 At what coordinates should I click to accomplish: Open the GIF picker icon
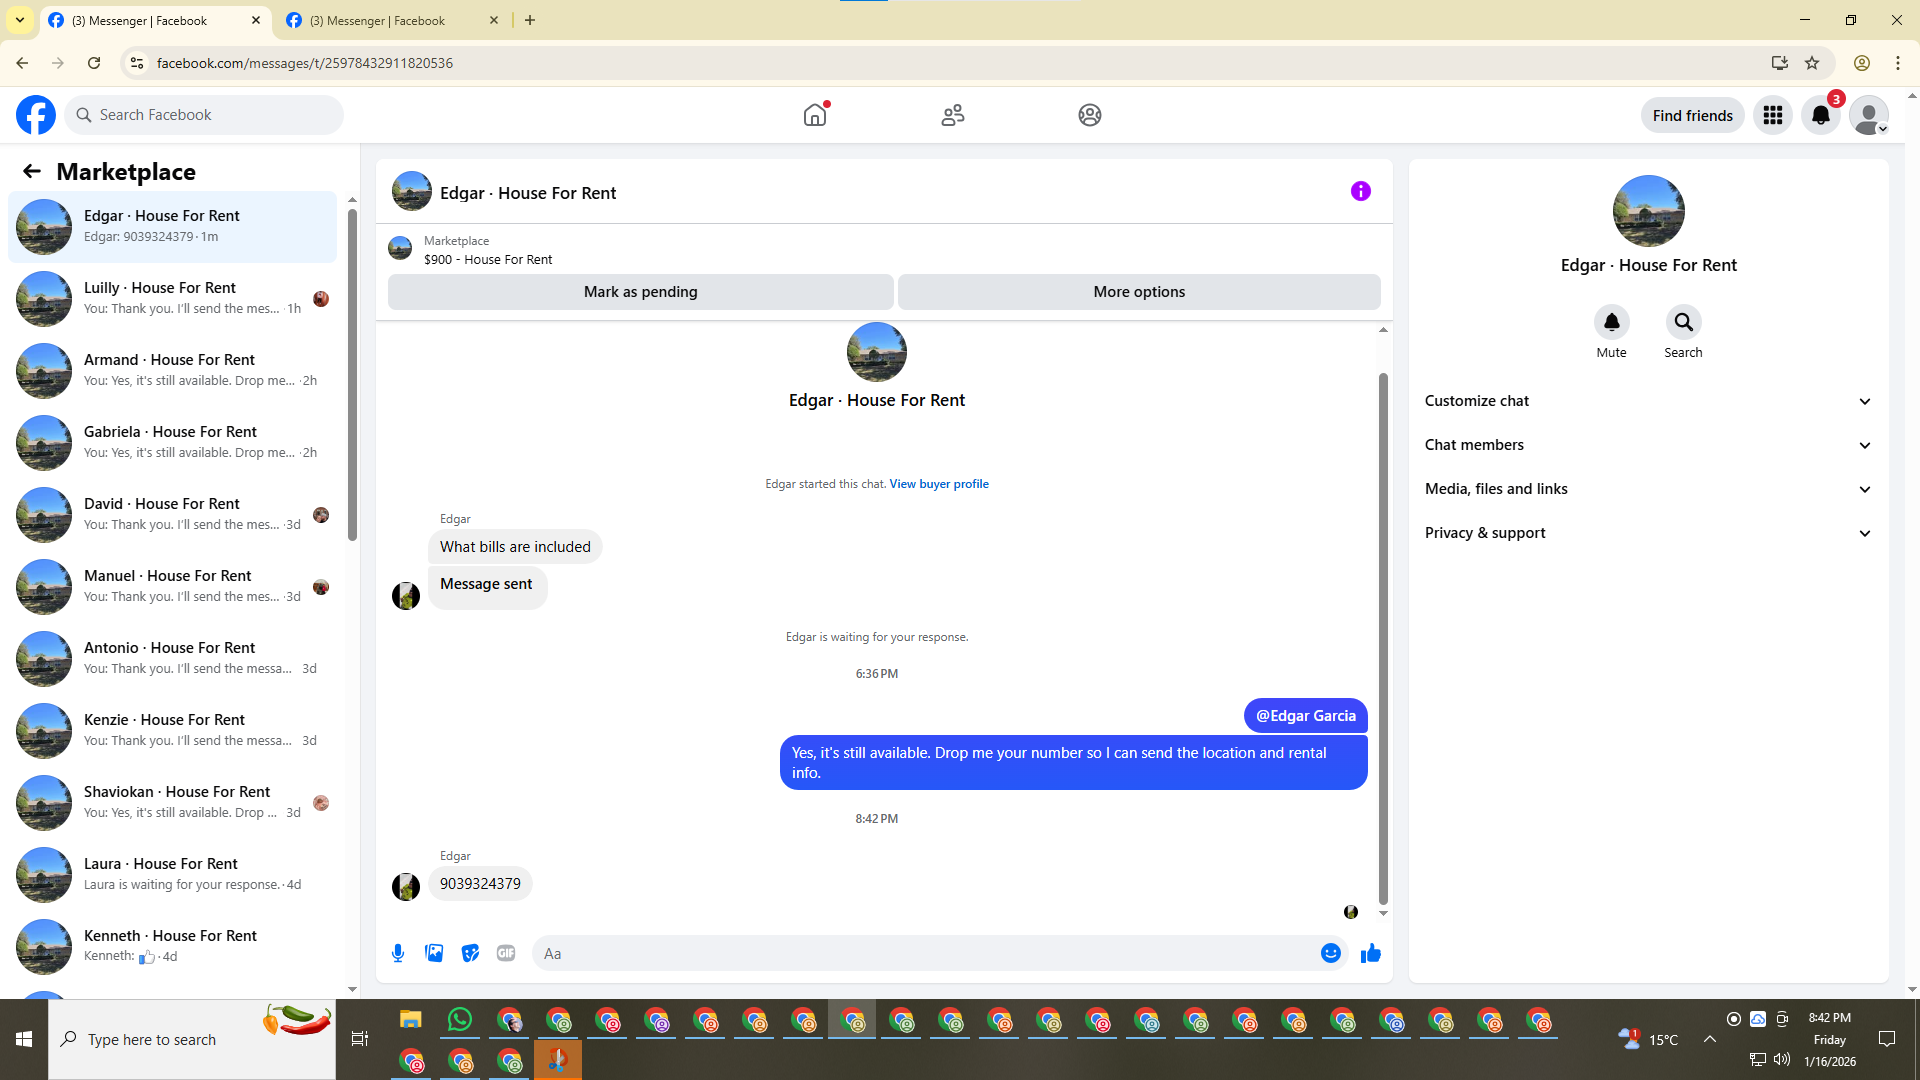click(x=506, y=953)
